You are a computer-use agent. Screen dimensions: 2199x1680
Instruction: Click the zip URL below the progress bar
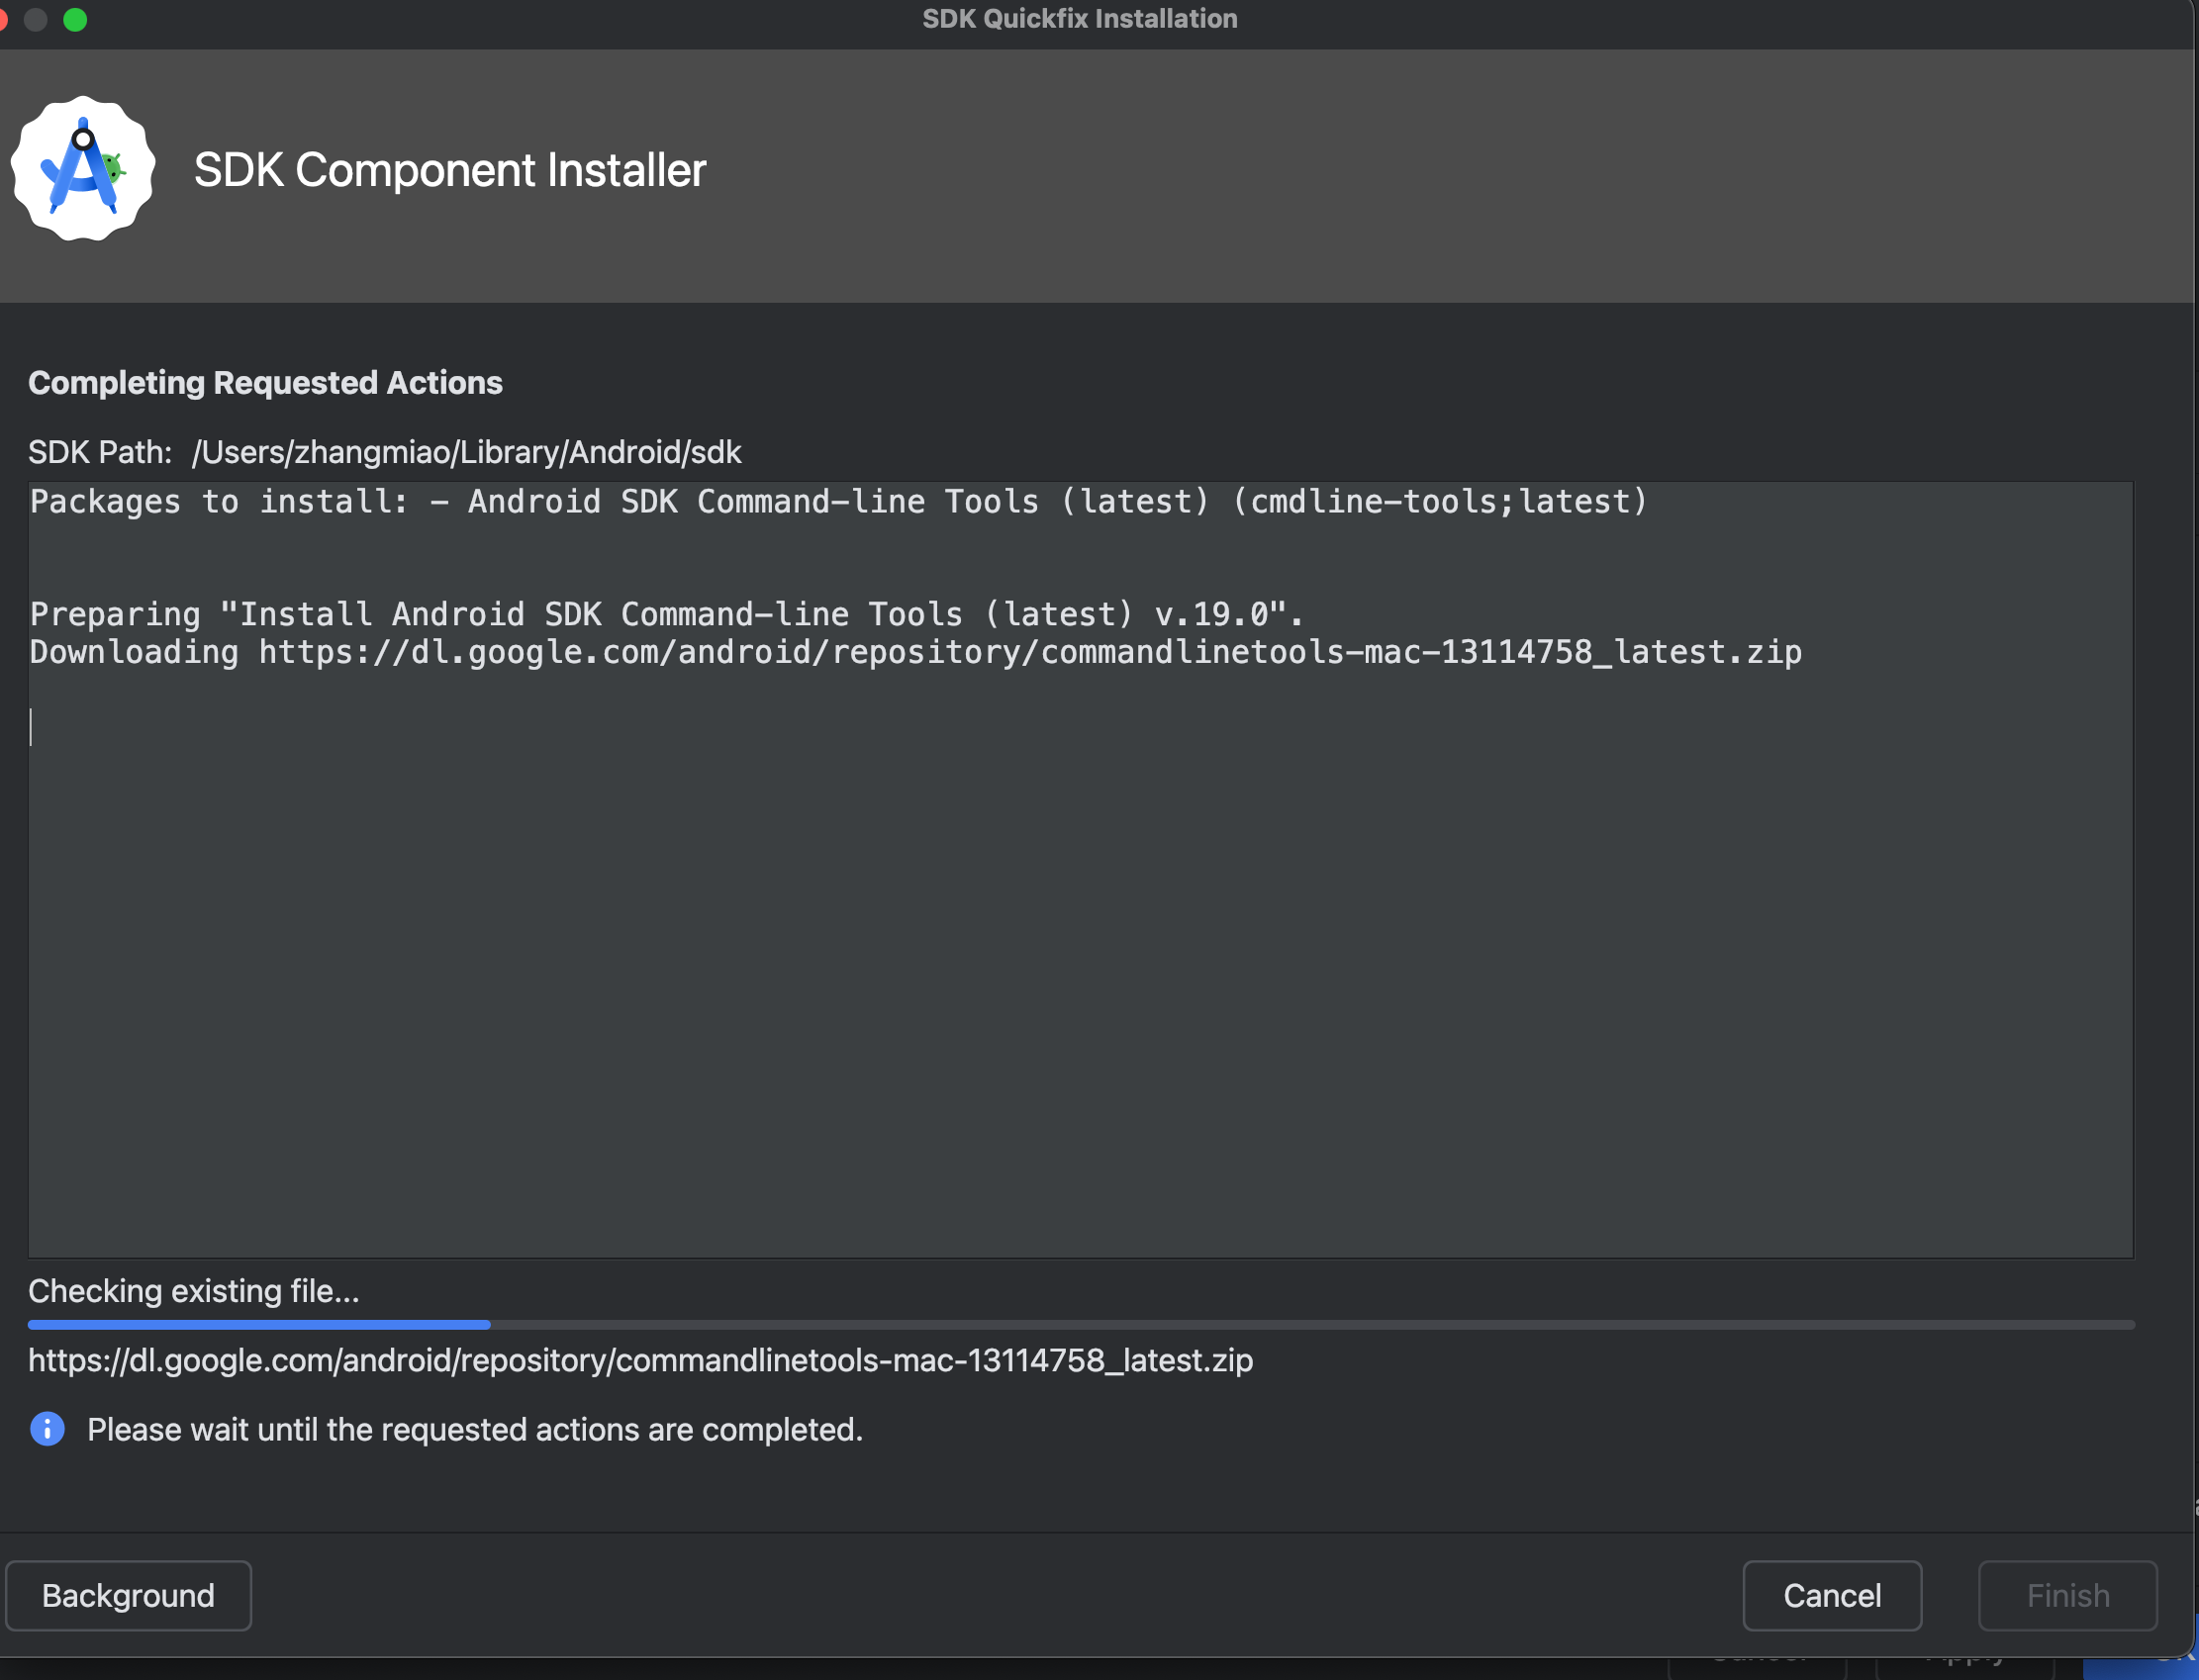pos(641,1360)
